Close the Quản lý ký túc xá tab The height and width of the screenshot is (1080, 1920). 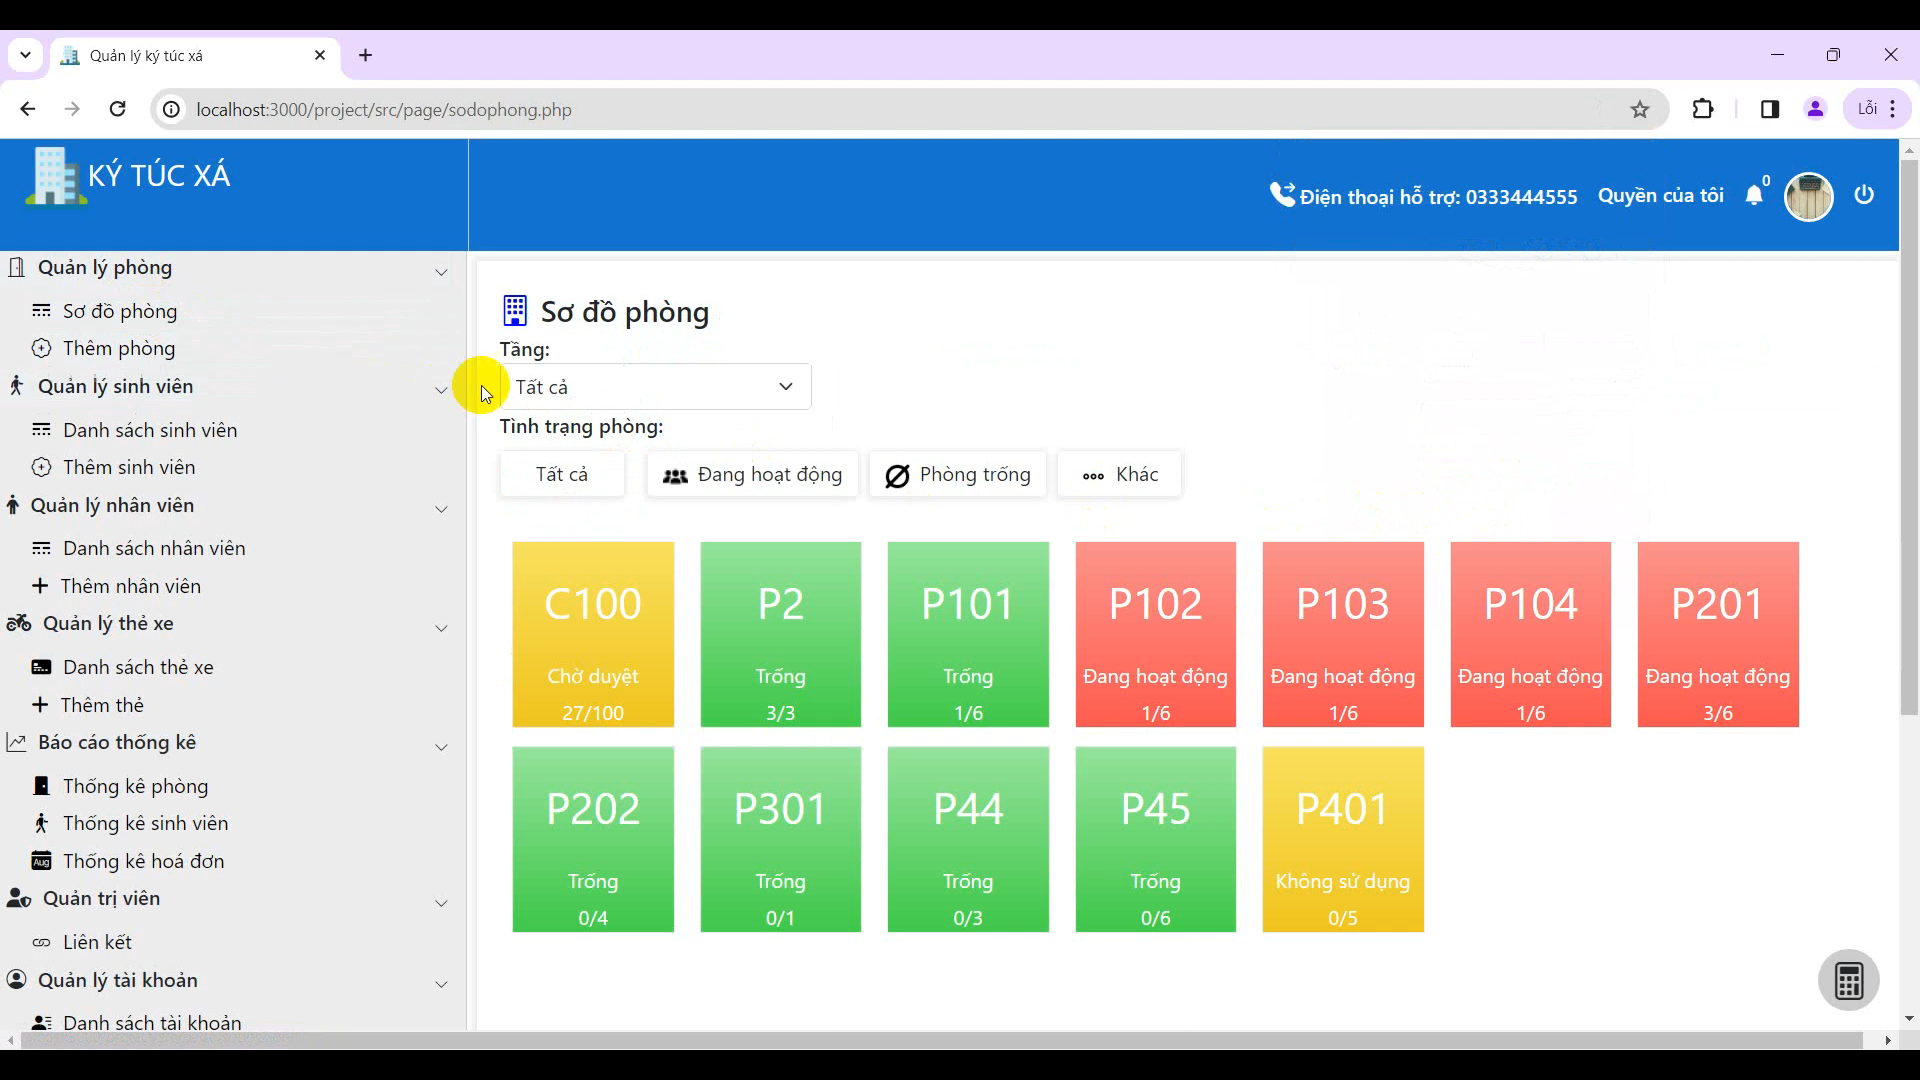coord(320,56)
